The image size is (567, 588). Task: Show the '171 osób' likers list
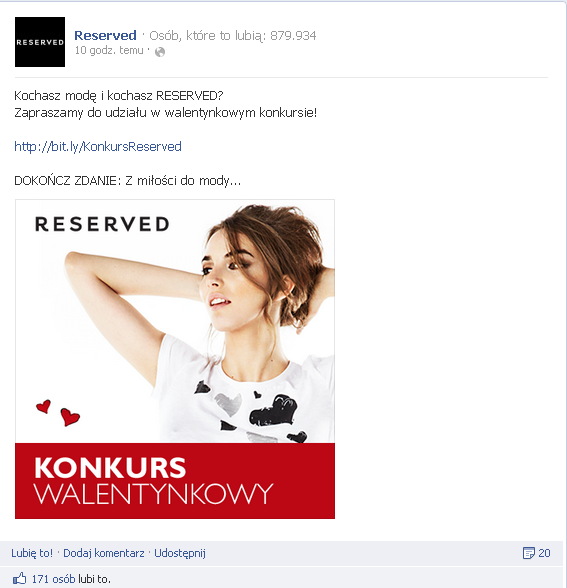click(53, 579)
